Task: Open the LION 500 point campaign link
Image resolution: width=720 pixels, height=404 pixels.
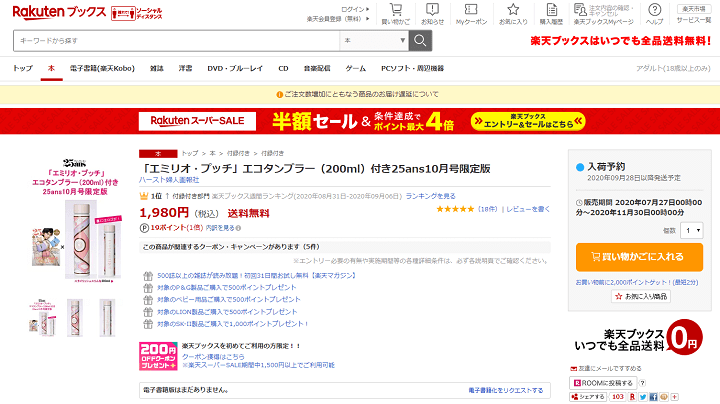Action: 227,312
